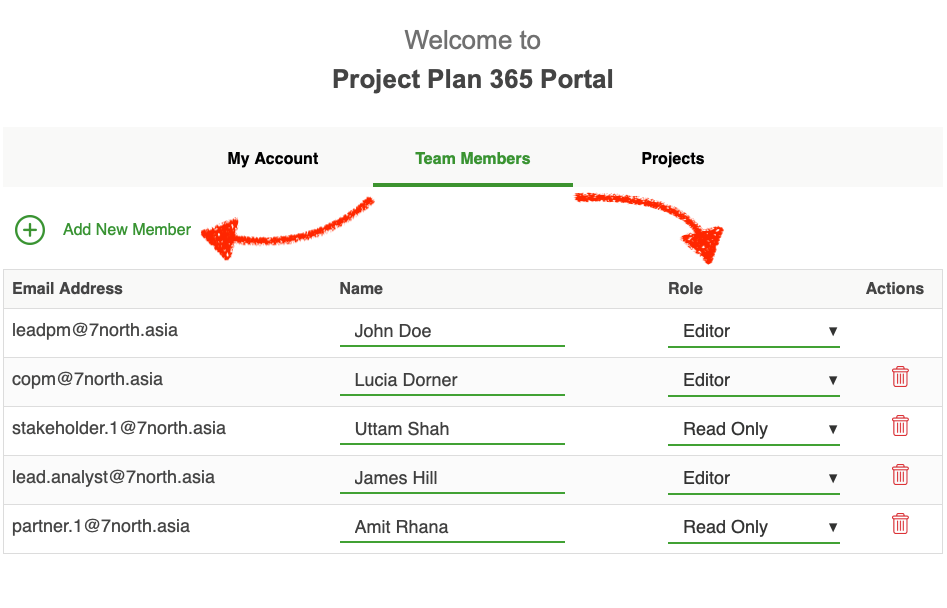Switch to the My Account tab
The height and width of the screenshot is (608, 947).
(x=273, y=158)
